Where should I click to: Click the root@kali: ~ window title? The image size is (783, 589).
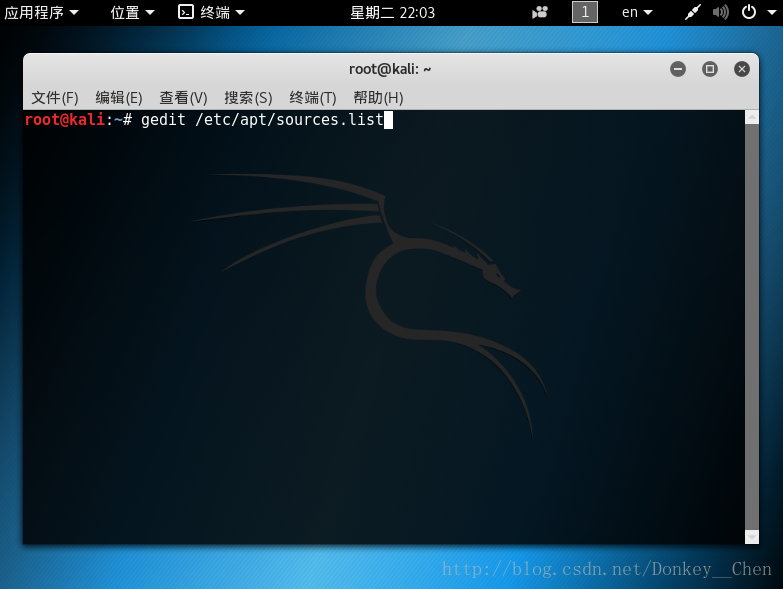pyautogui.click(x=390, y=69)
